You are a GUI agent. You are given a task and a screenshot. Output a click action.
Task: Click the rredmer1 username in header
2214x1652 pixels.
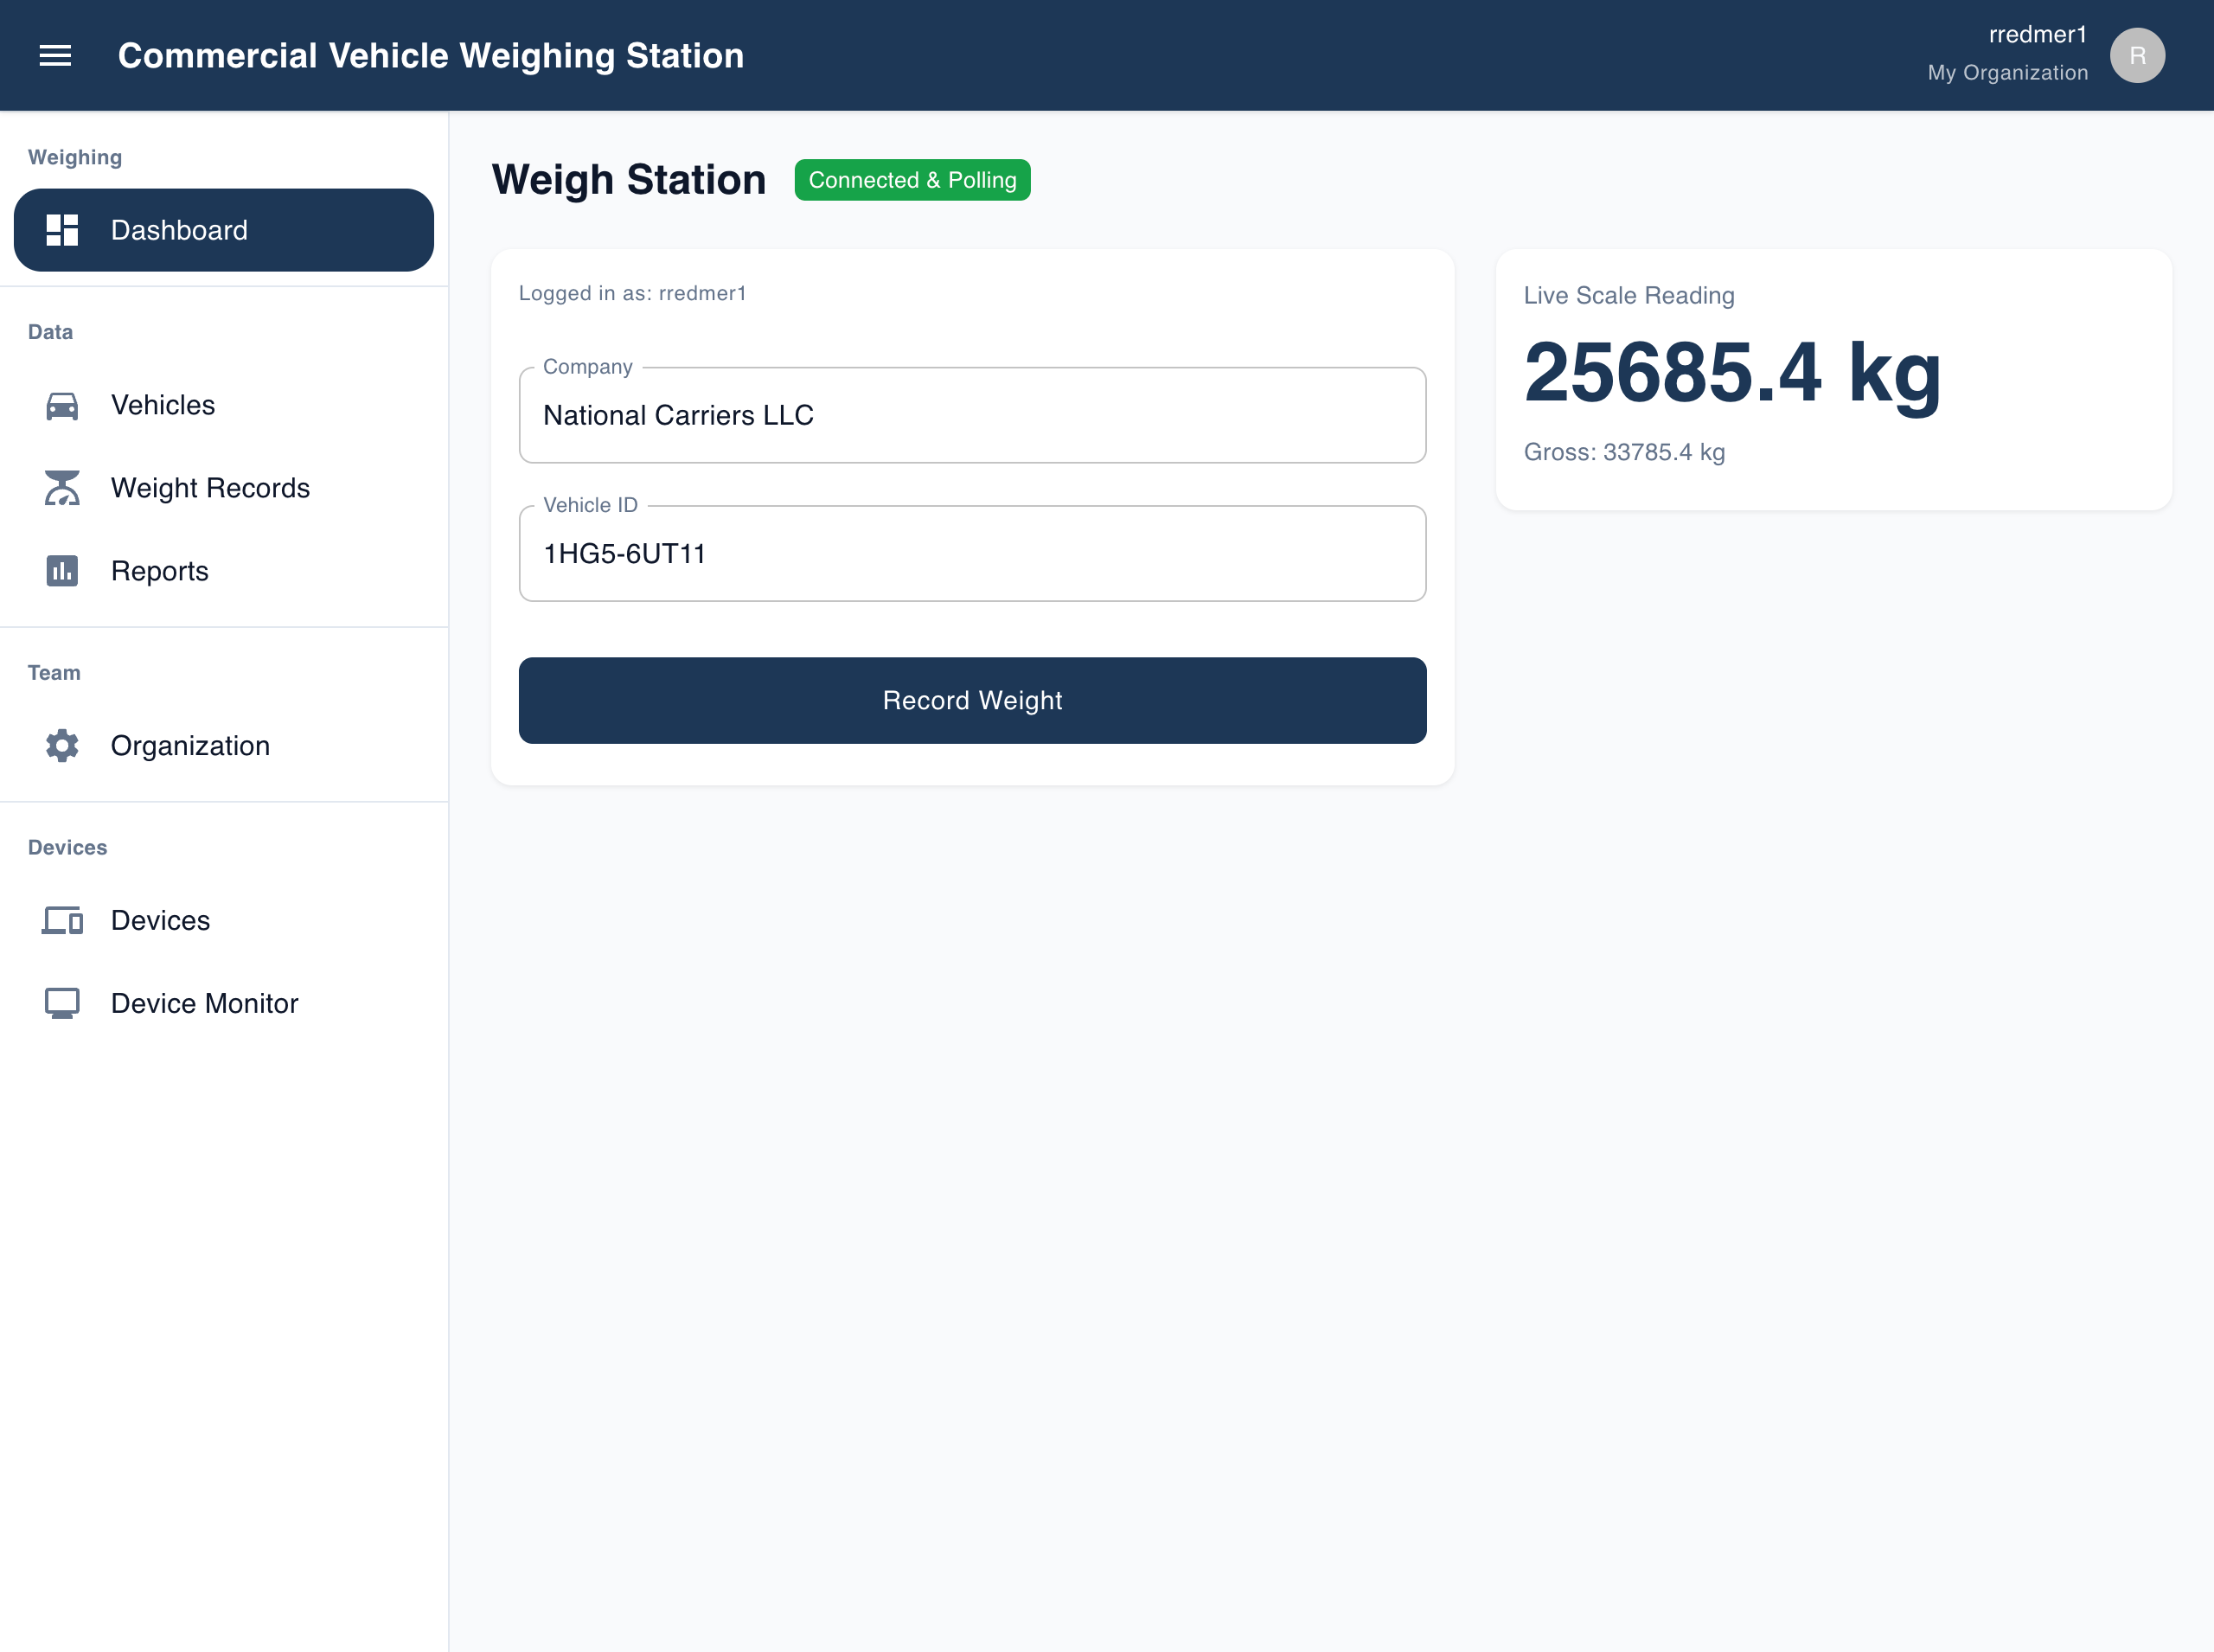[x=2037, y=34]
